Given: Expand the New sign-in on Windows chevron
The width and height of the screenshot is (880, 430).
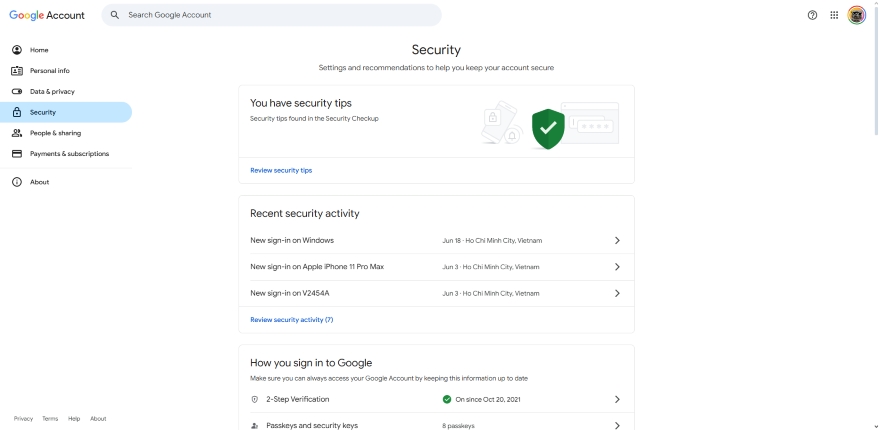Looking at the screenshot, I should 617,240.
